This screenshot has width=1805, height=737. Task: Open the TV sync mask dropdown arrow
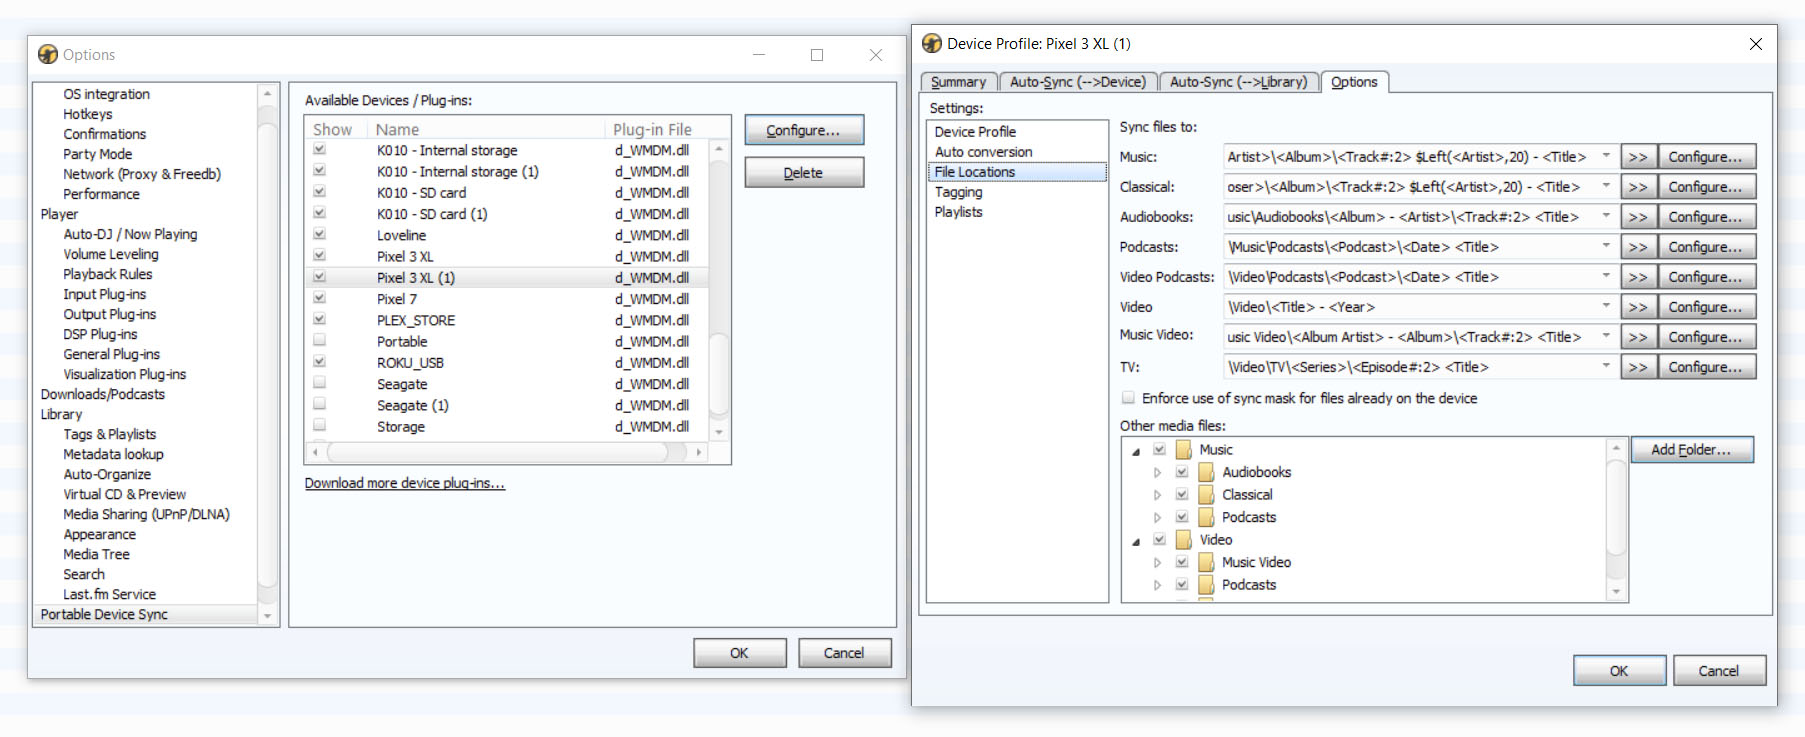[x=1606, y=367]
